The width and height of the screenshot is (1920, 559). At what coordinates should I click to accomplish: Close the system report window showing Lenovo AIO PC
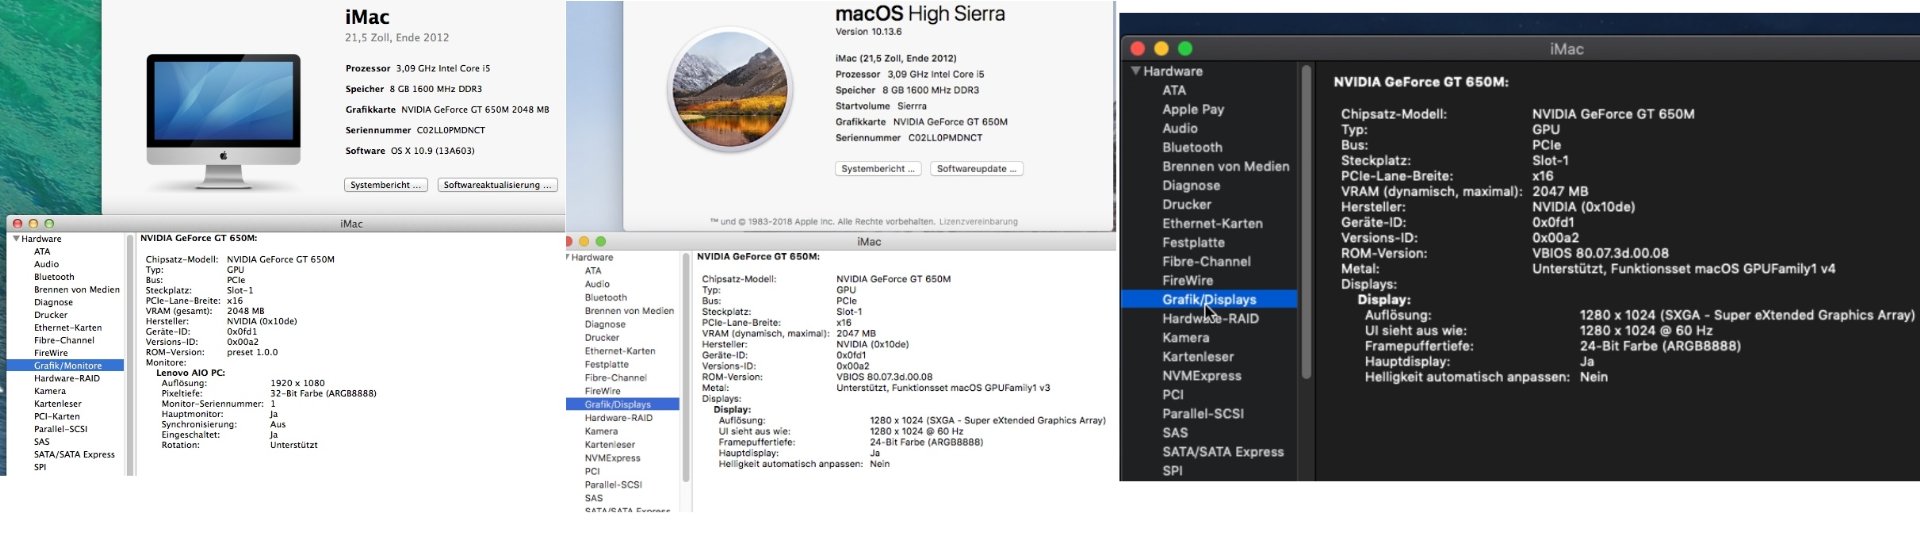(x=17, y=224)
